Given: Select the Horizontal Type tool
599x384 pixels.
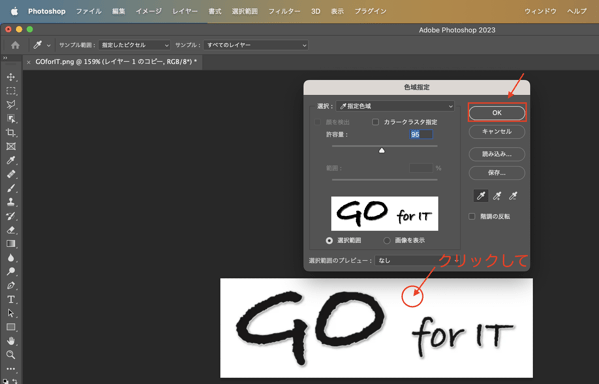Looking at the screenshot, I should (x=11, y=299).
